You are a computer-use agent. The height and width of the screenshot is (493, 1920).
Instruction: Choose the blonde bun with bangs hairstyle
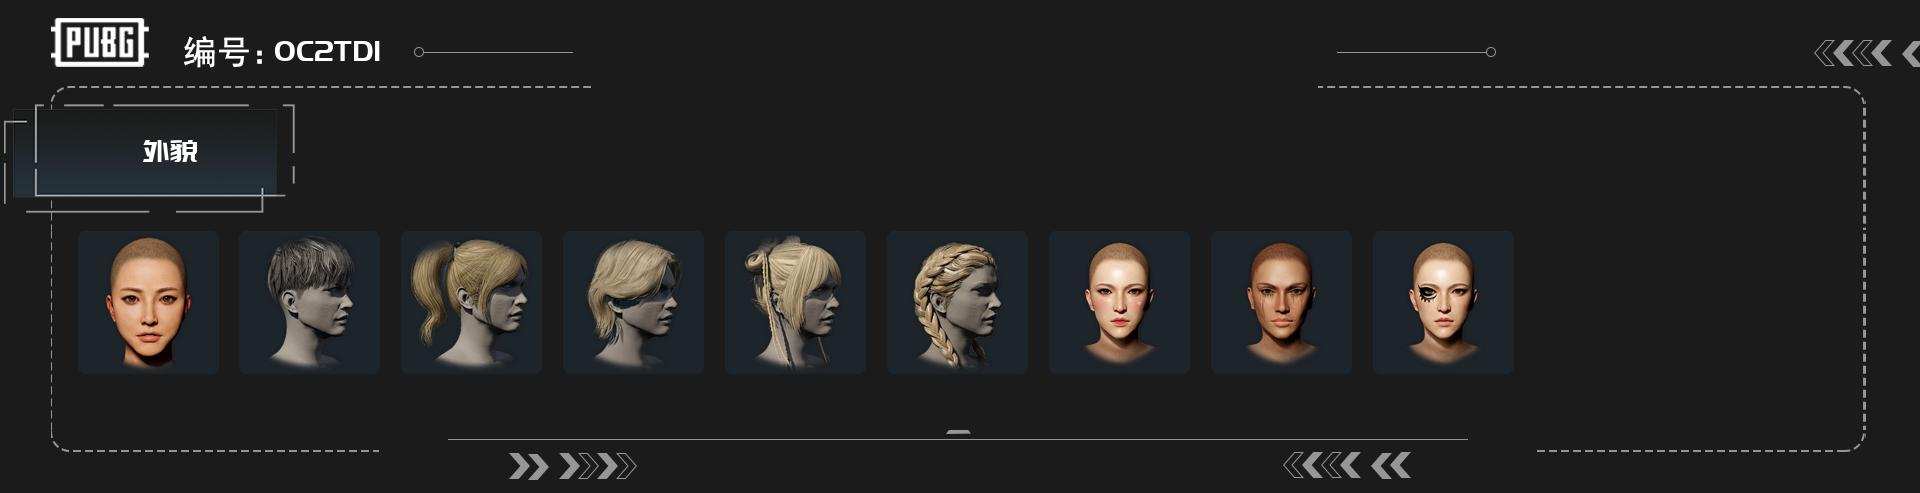pyautogui.click(x=795, y=302)
